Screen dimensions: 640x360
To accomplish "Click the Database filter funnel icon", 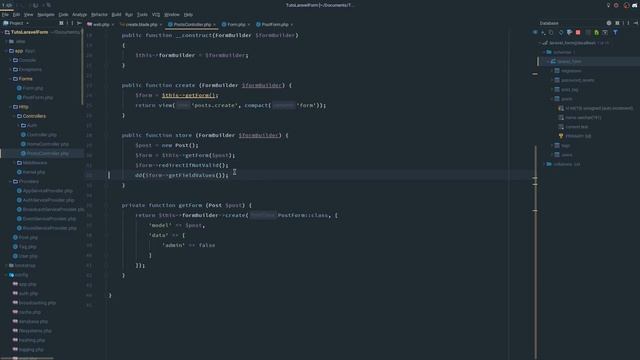I will [x=615, y=32].
